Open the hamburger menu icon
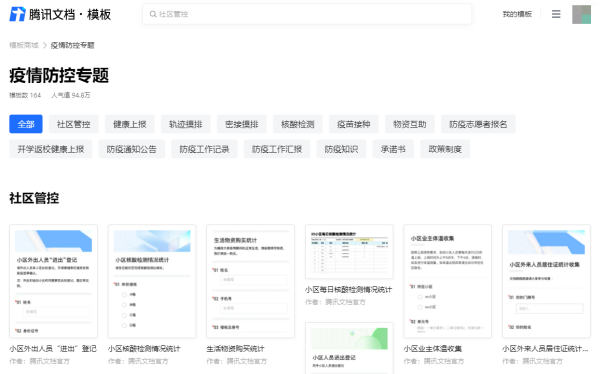The image size is (605, 374). [556, 14]
